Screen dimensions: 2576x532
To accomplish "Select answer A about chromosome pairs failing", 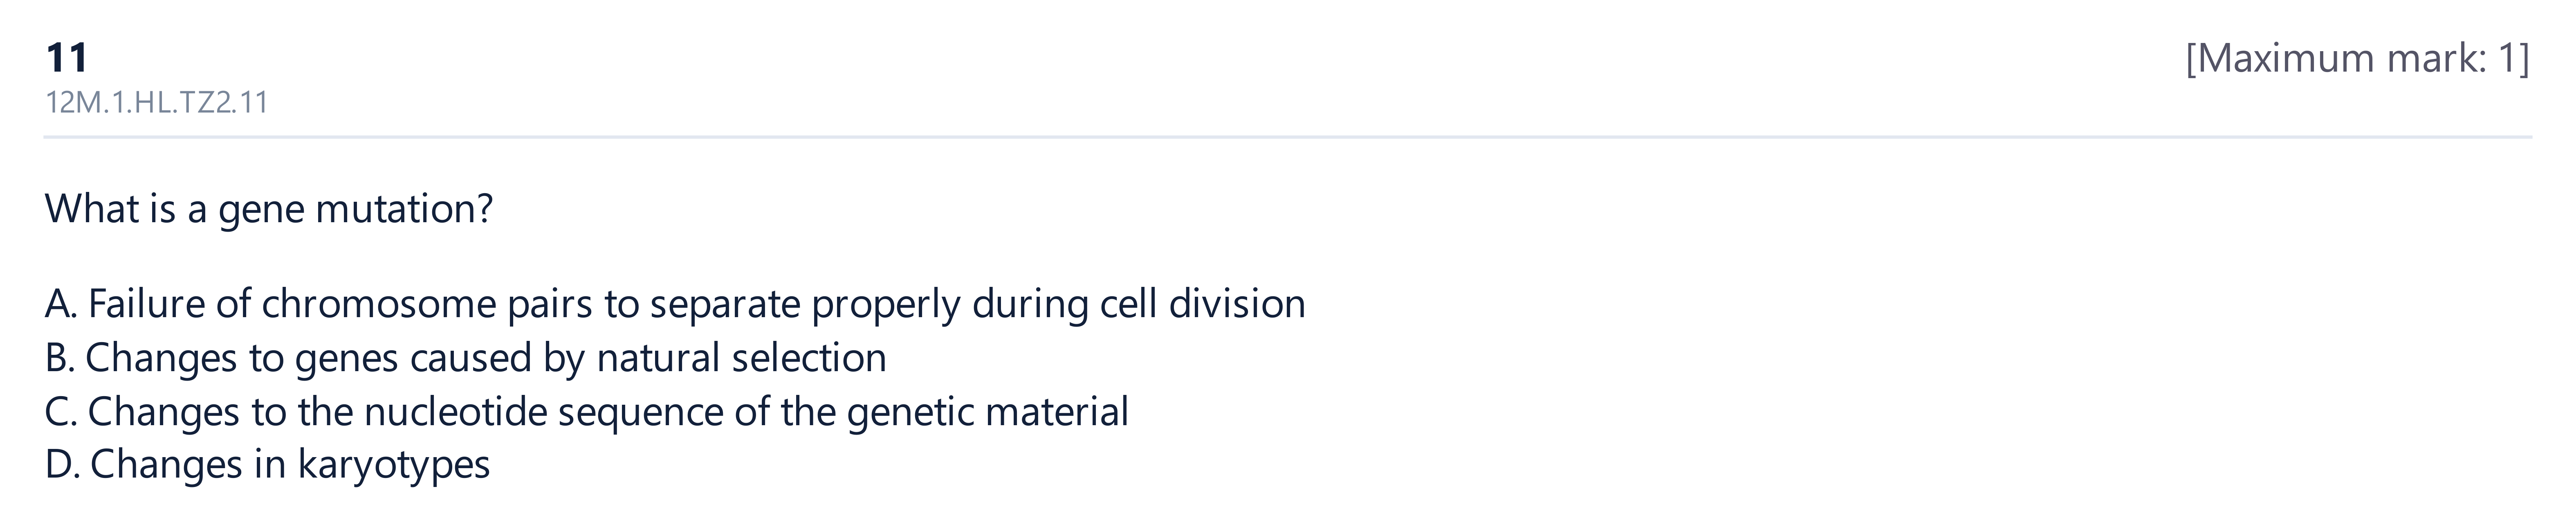I will [675, 304].
